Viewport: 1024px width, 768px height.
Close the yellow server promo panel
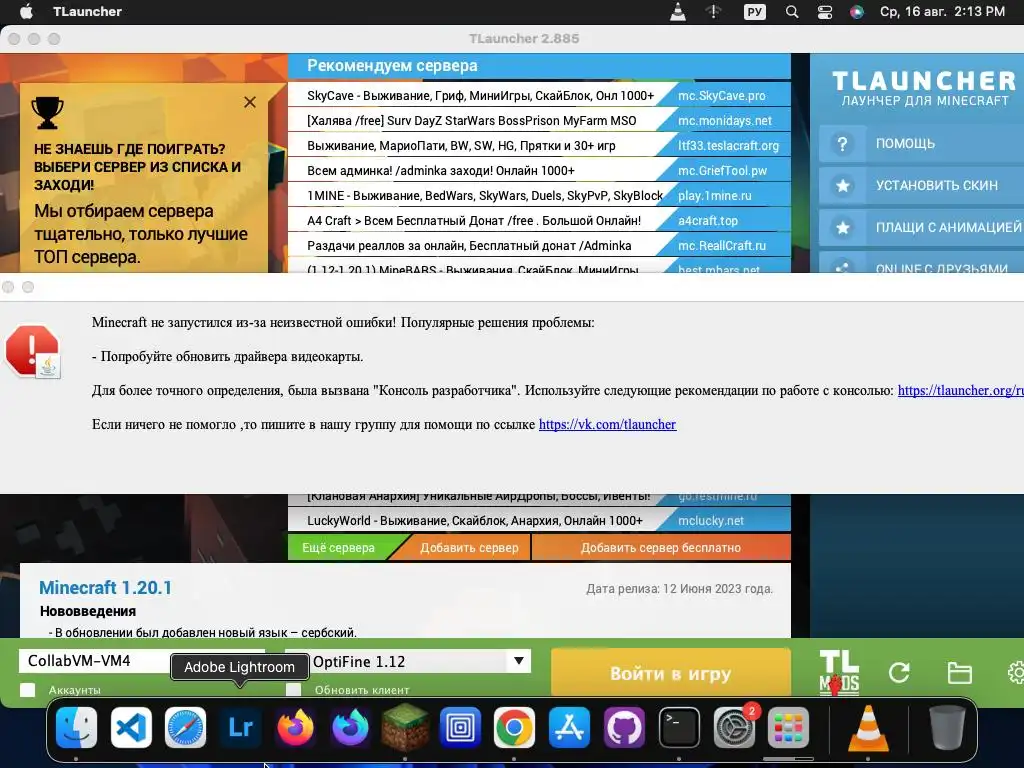click(250, 102)
